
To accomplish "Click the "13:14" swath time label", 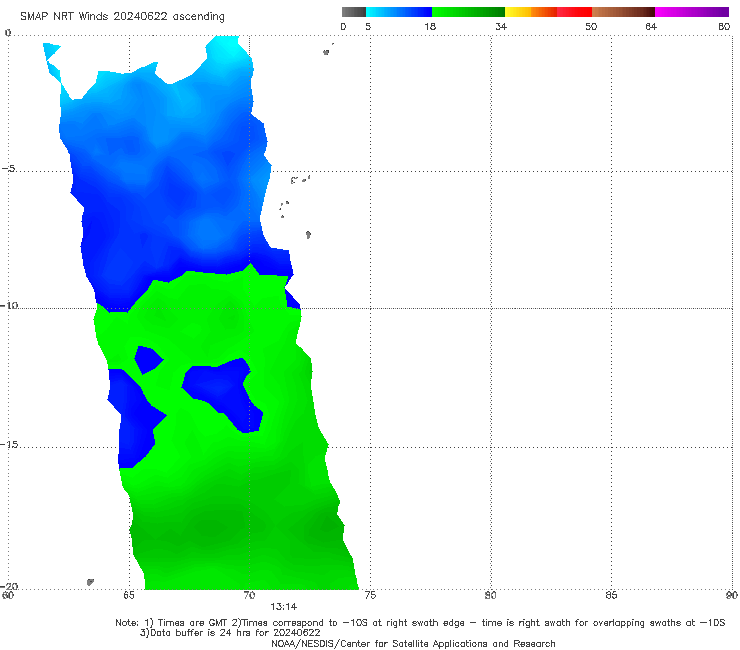I will 284,607.
